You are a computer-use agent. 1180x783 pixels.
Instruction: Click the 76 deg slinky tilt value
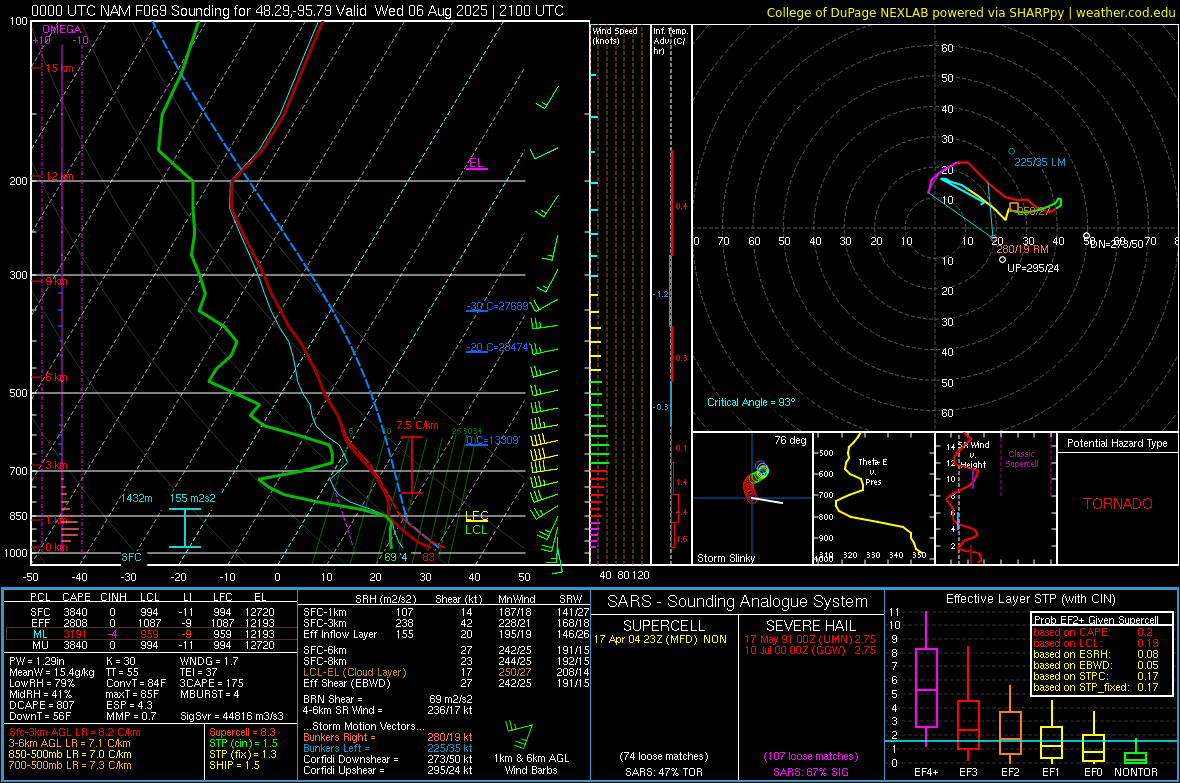pos(790,440)
